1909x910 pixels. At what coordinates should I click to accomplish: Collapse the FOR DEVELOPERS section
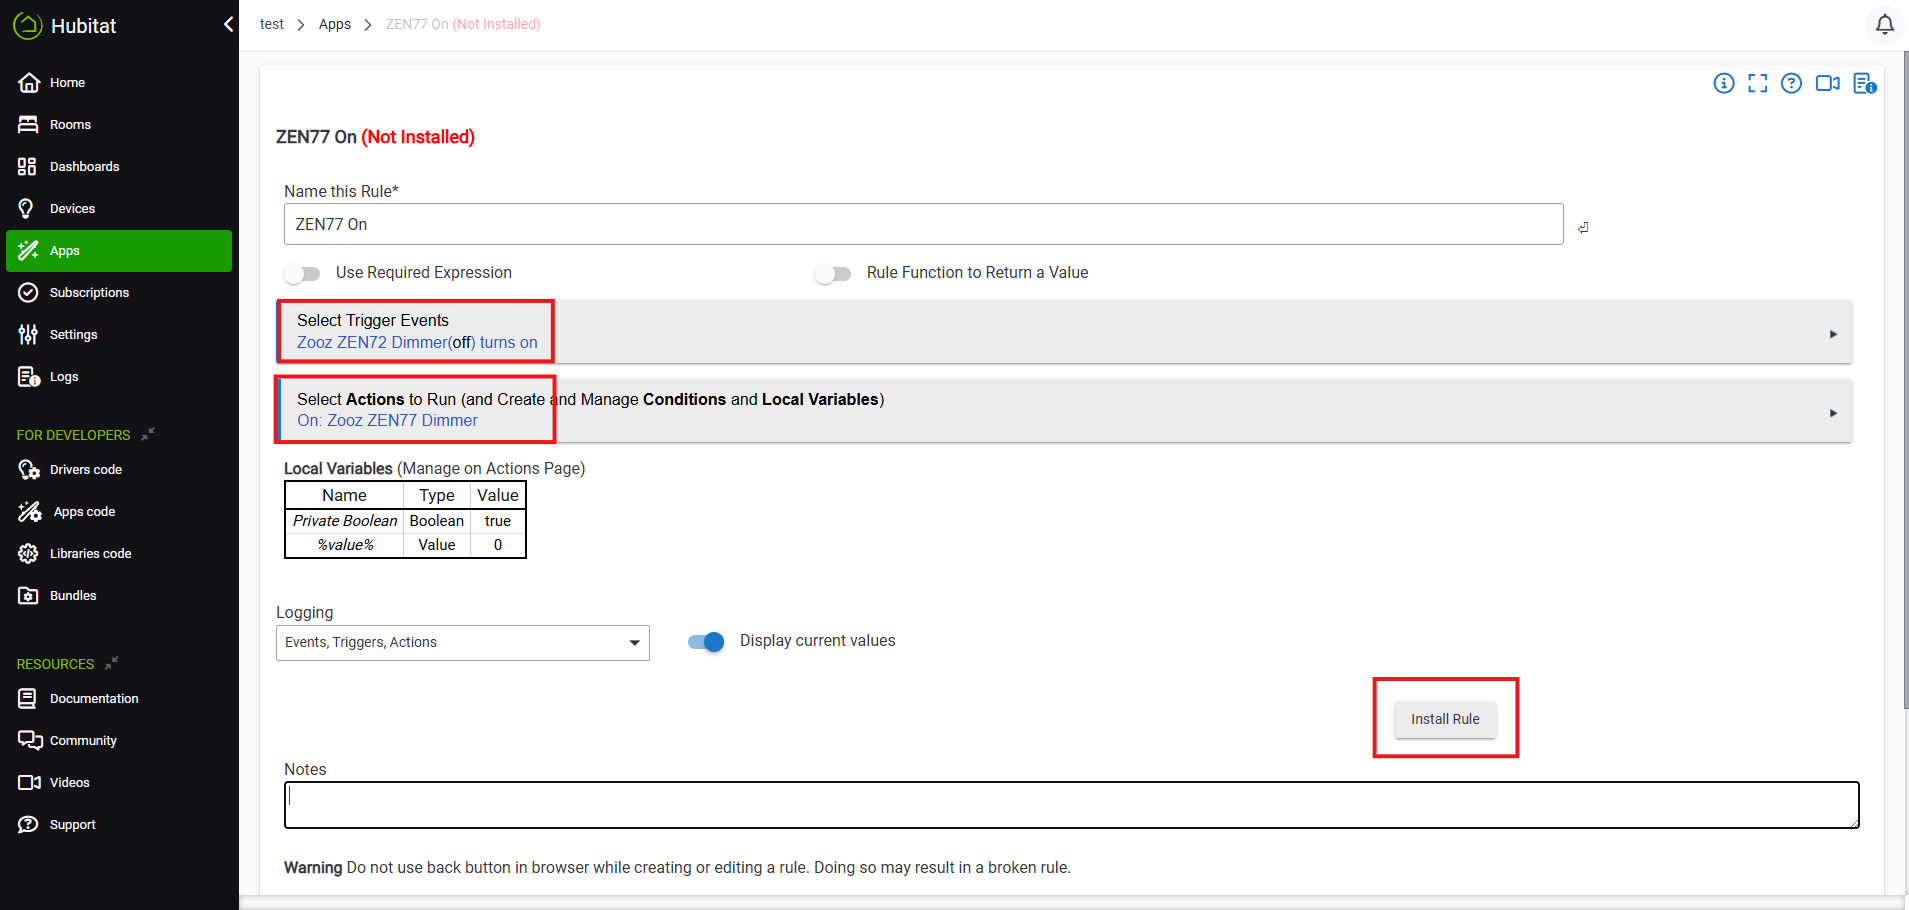pyautogui.click(x=148, y=434)
